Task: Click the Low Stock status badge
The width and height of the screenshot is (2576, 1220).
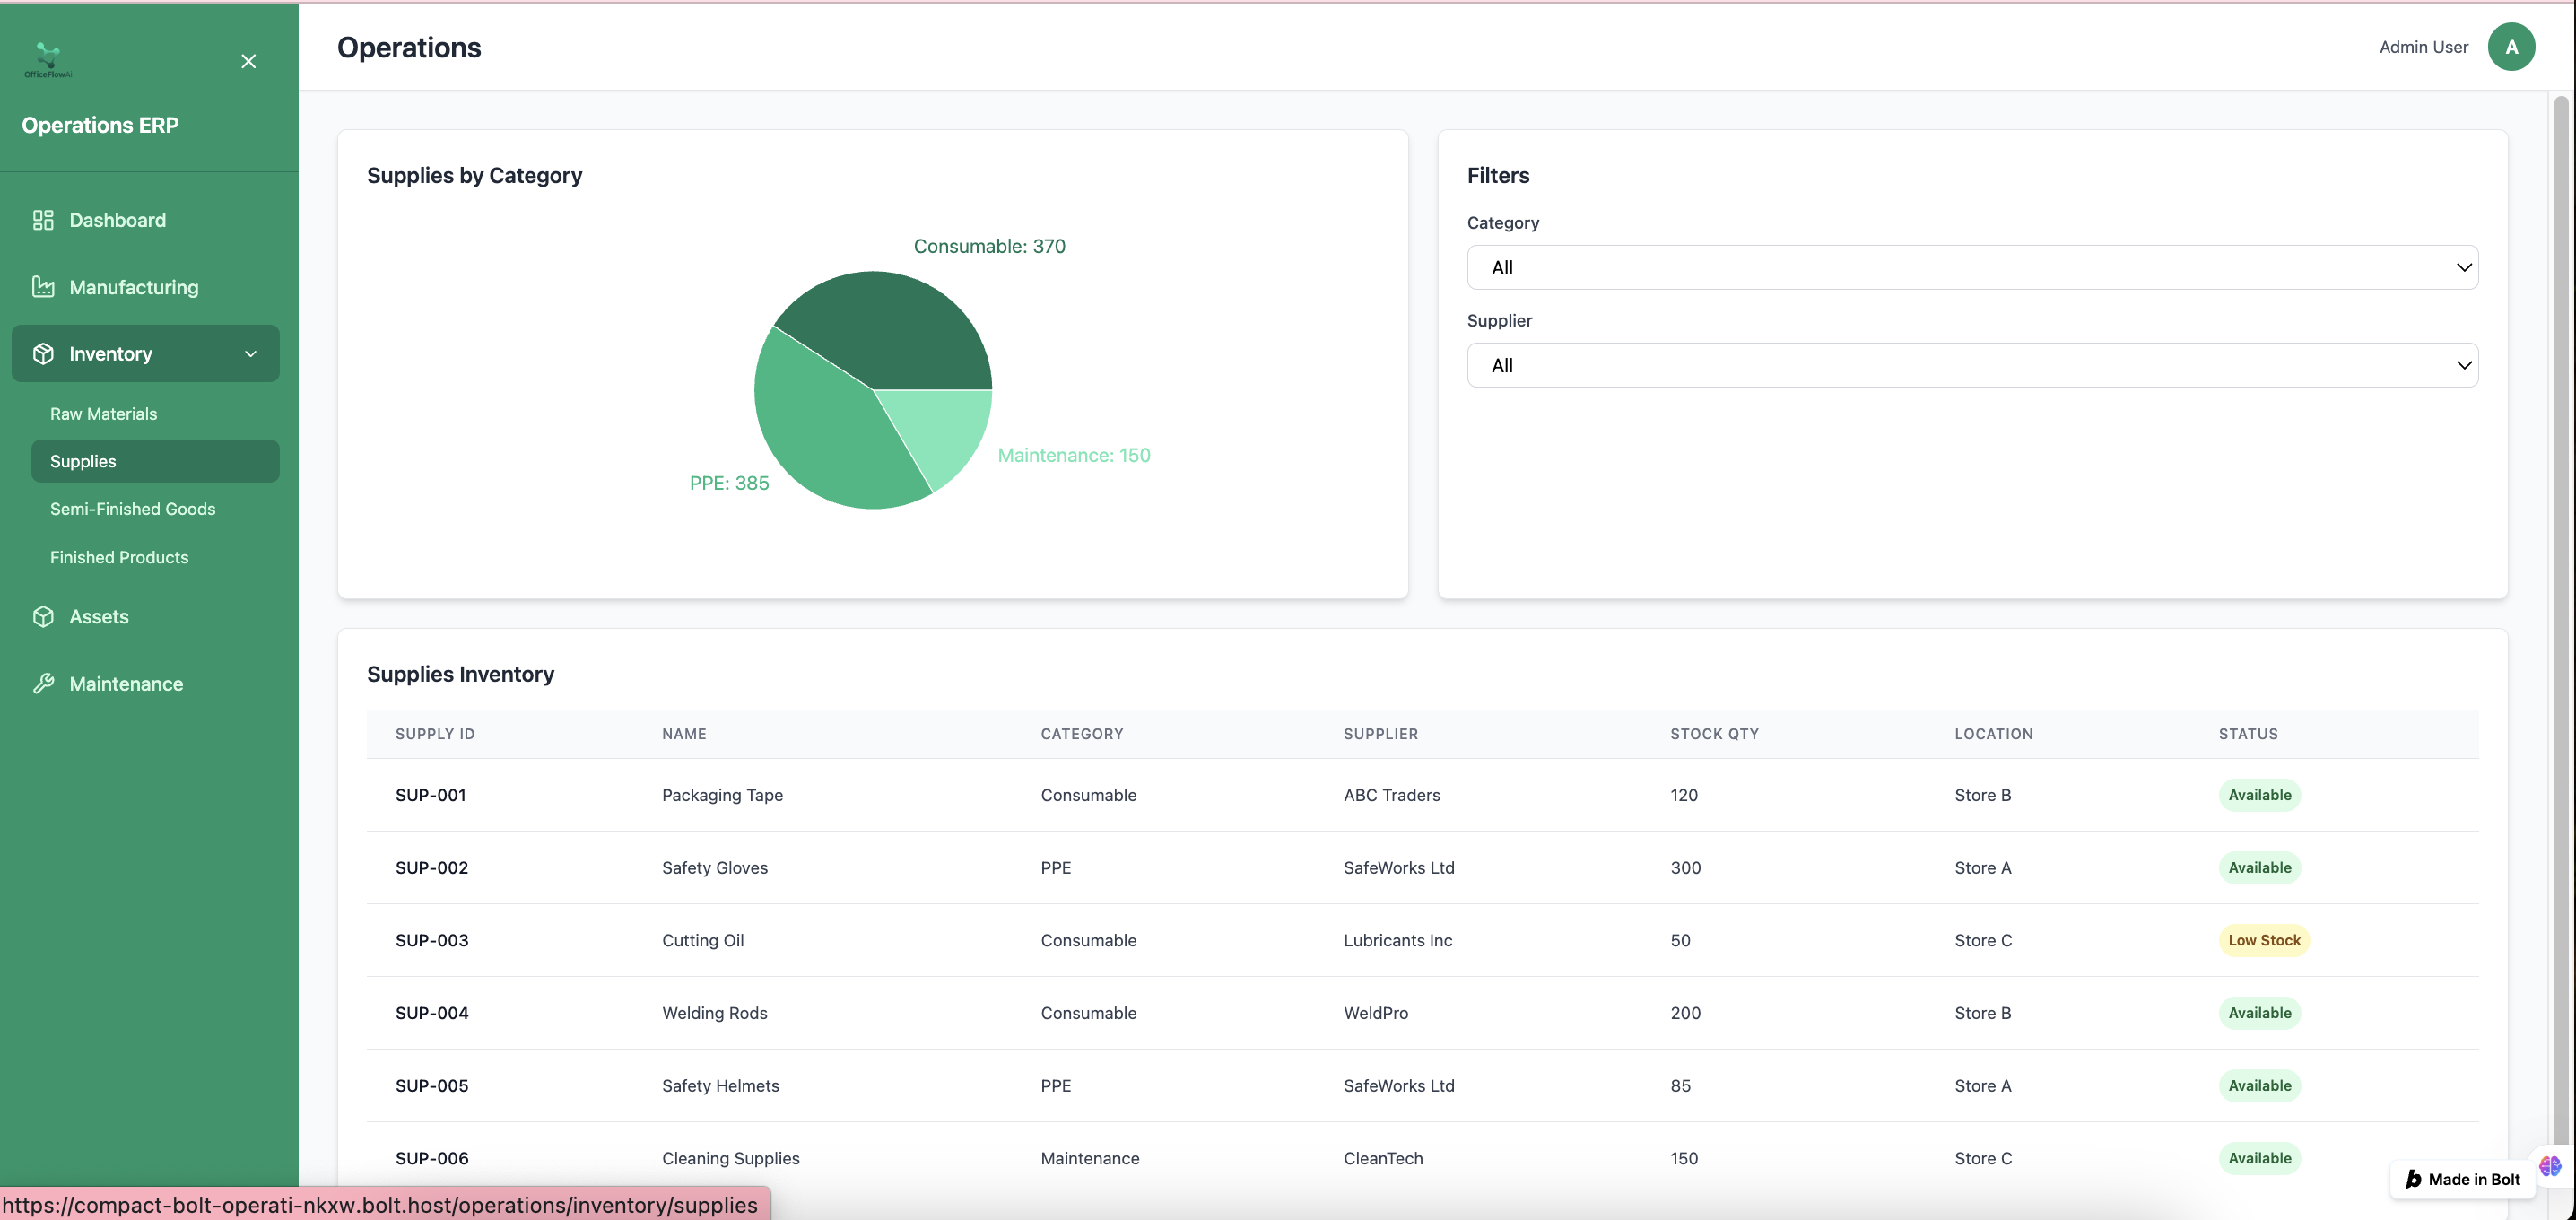Action: tap(2263, 940)
